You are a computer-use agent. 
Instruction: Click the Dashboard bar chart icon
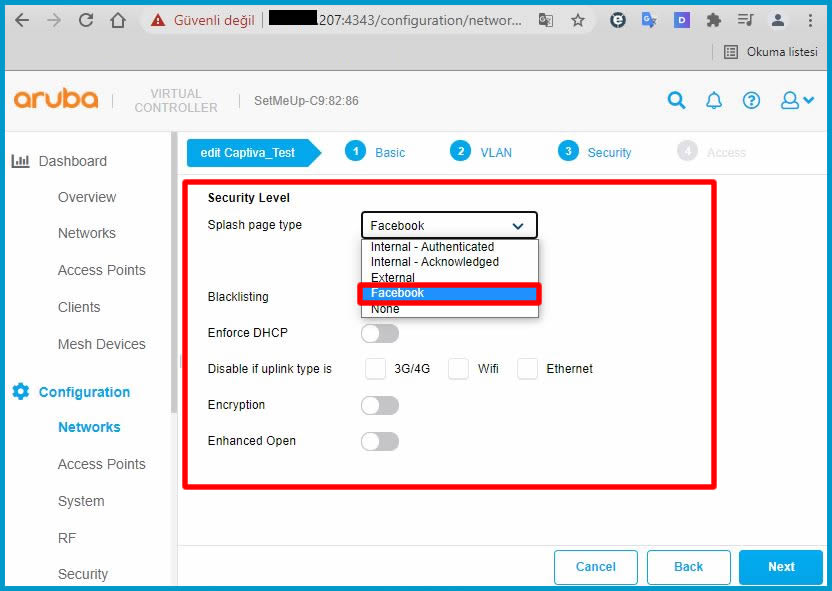tap(20, 161)
